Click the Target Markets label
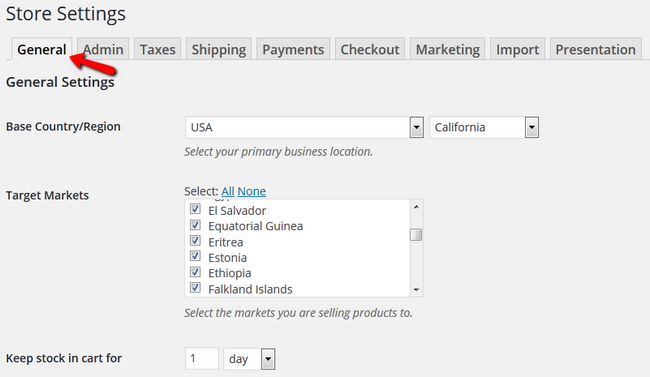The height and width of the screenshot is (377, 650). (x=47, y=195)
